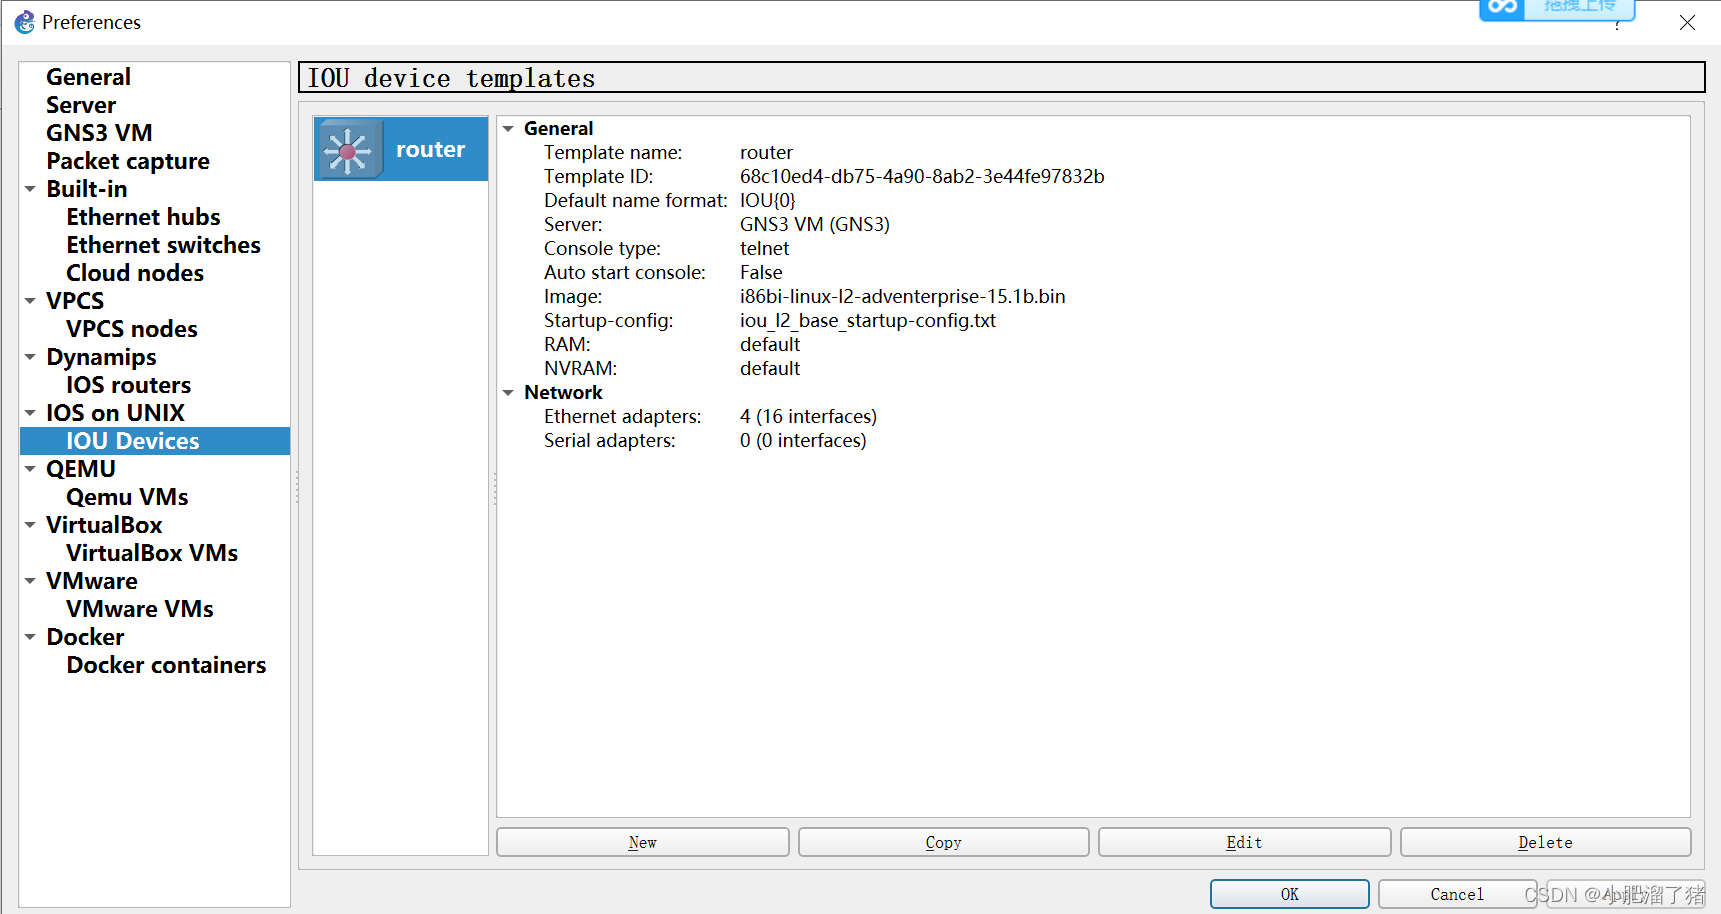This screenshot has width=1721, height=914.
Task: Collapse the Network details group
Action: click(508, 393)
